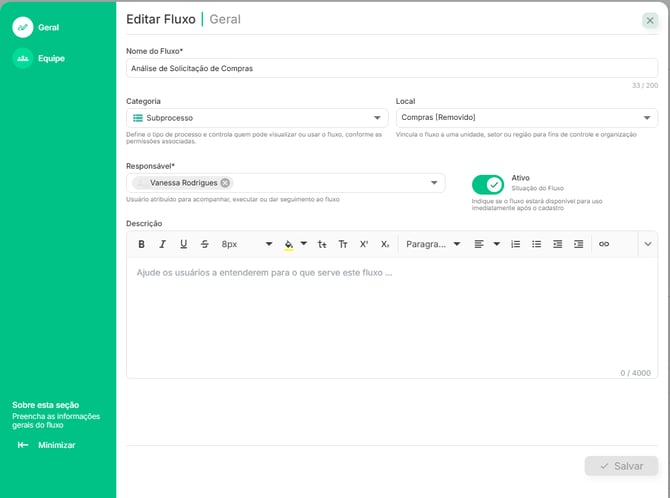Insert a hyperlink in description
670x498 pixels.
(604, 244)
